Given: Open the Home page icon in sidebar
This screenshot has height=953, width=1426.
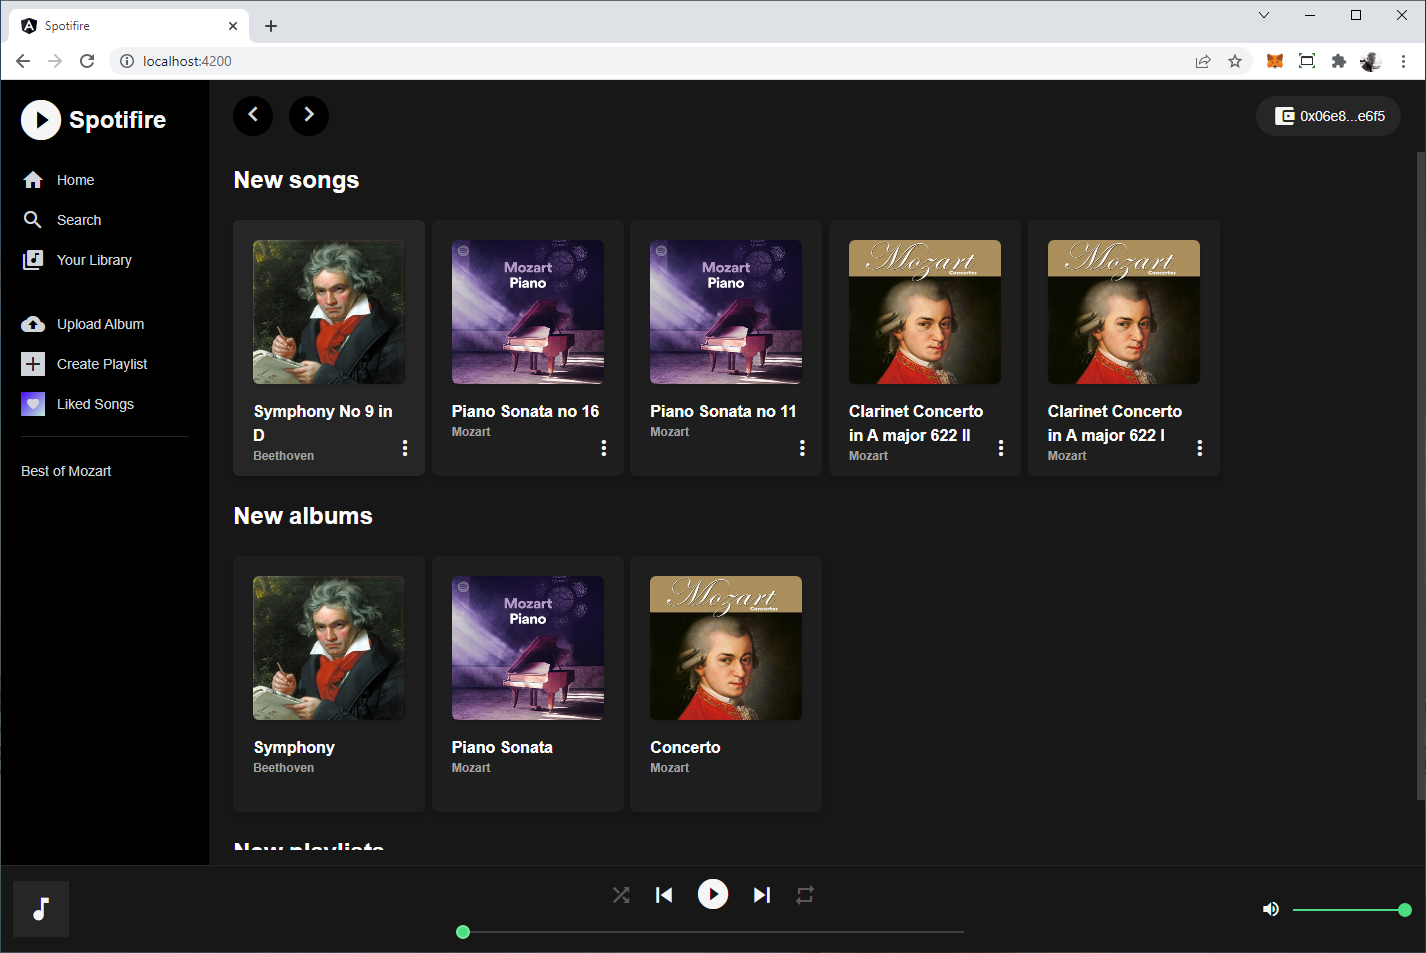Looking at the screenshot, I should click(x=33, y=180).
